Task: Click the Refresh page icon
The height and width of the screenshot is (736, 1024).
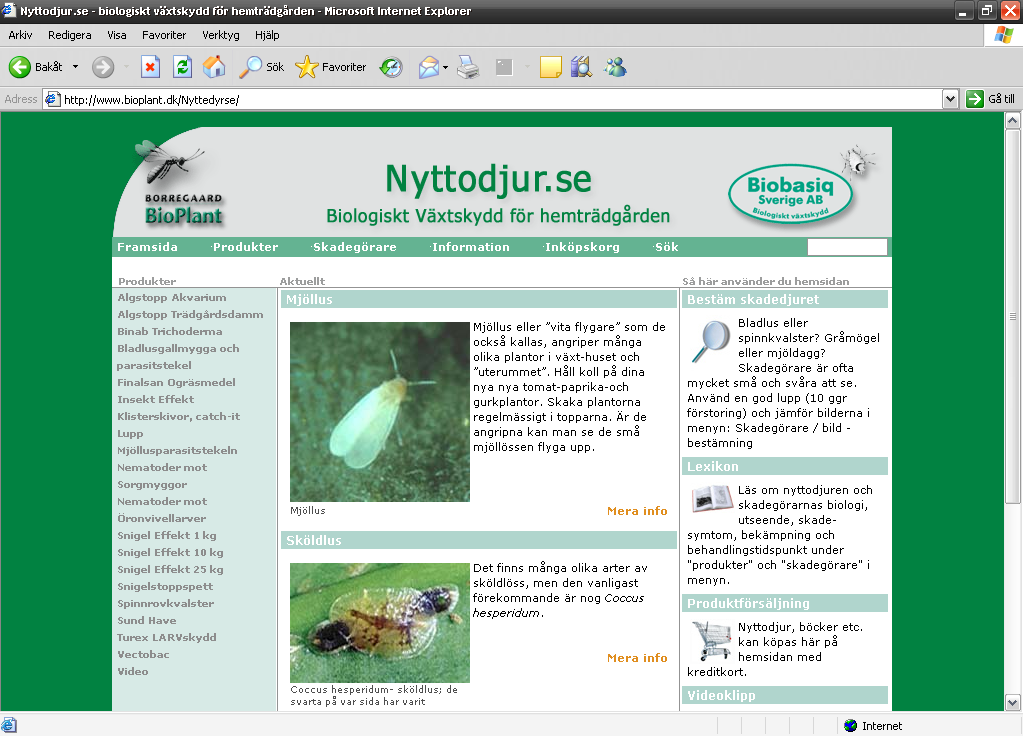Action: [182, 67]
